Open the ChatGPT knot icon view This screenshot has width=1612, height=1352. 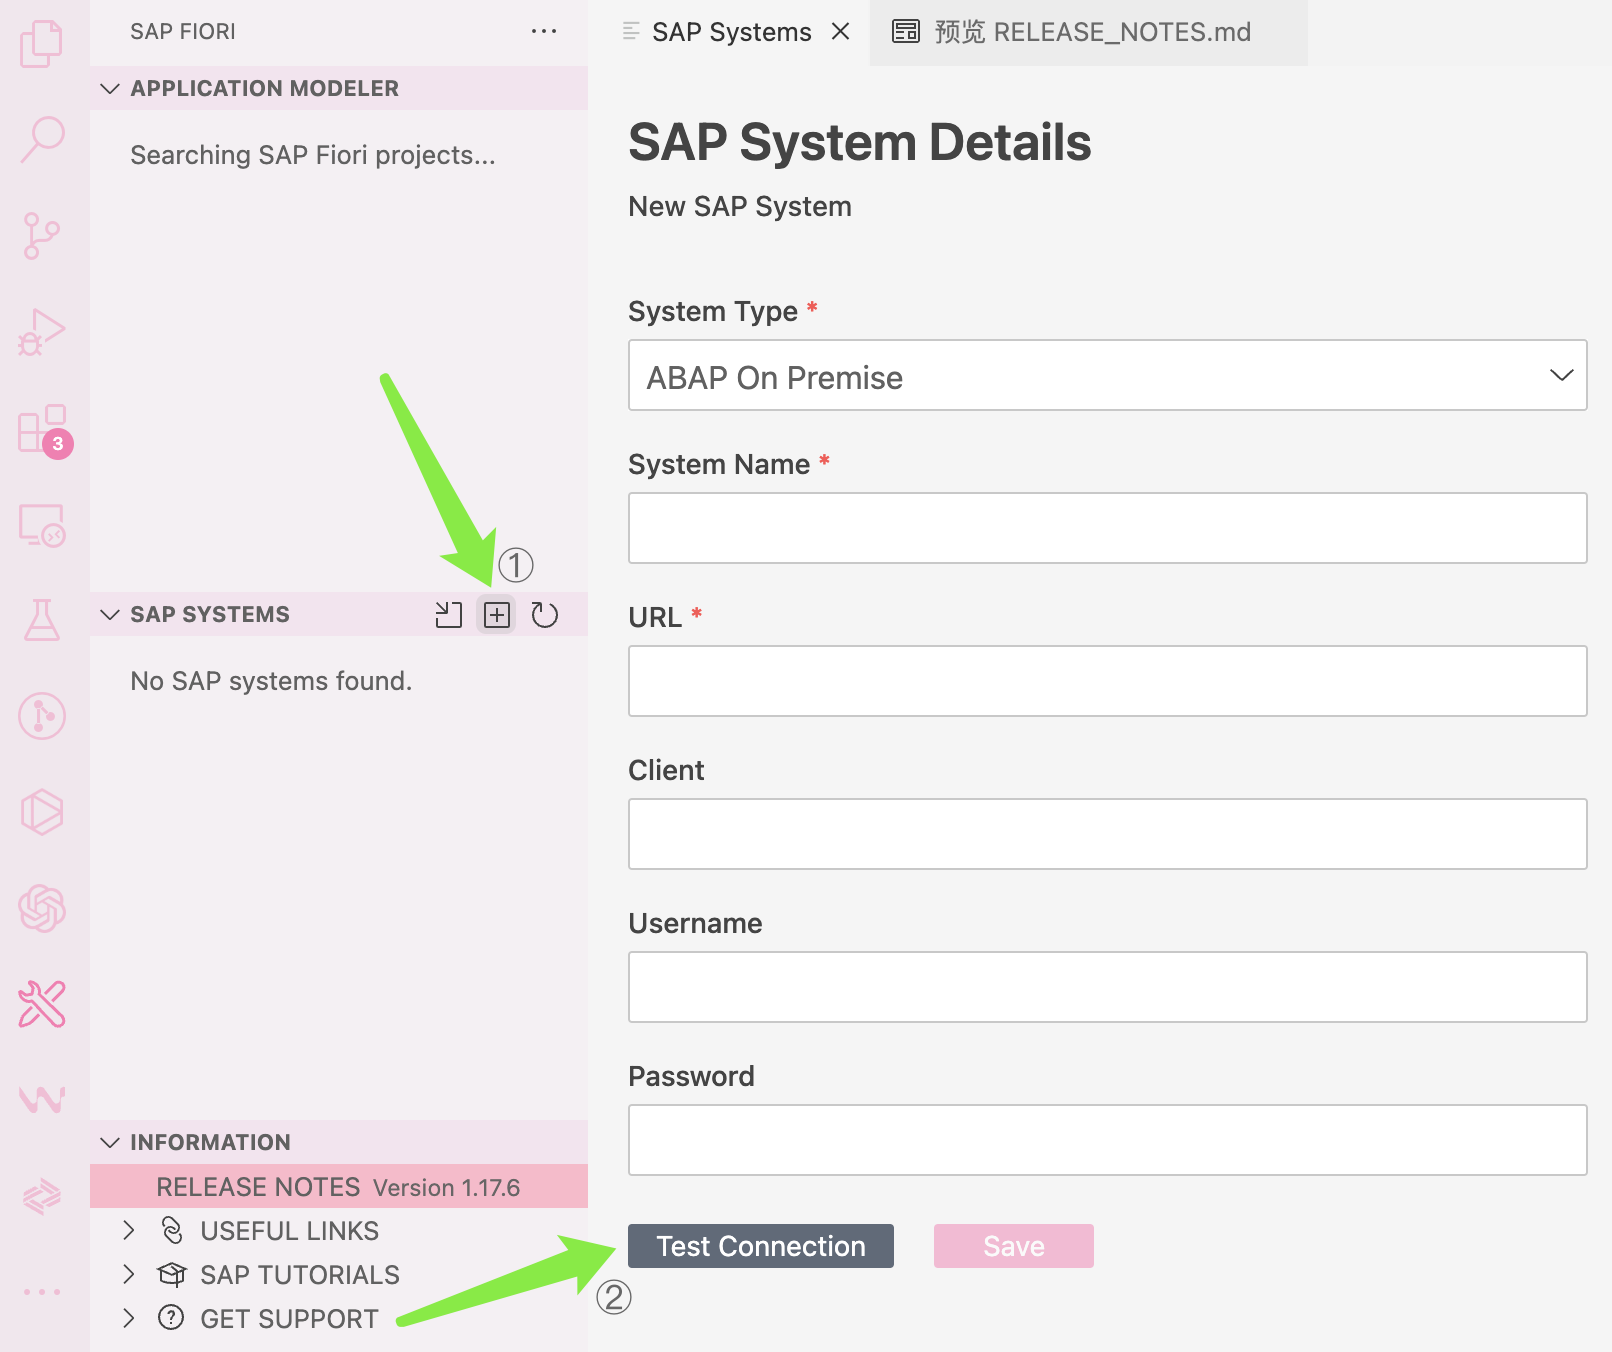point(42,908)
